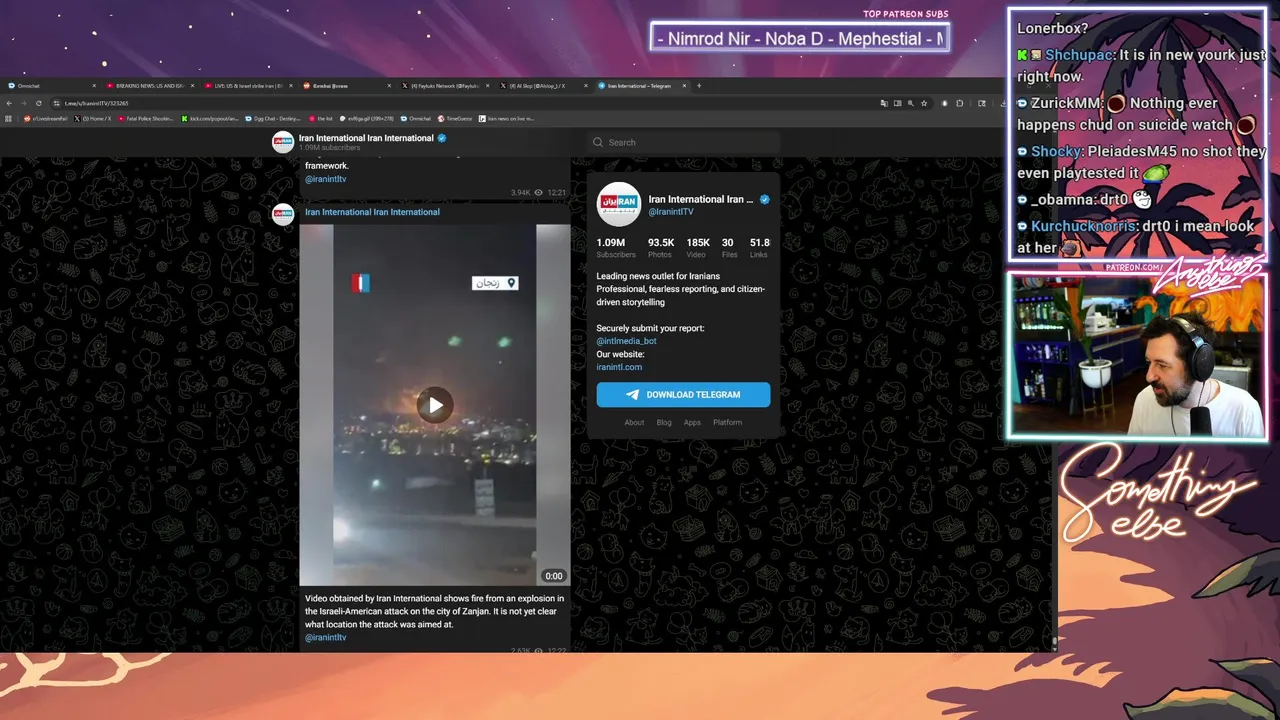The image size is (1280, 720).
Task: Click the zoom magnifier icon in address bar
Action: coord(910,103)
